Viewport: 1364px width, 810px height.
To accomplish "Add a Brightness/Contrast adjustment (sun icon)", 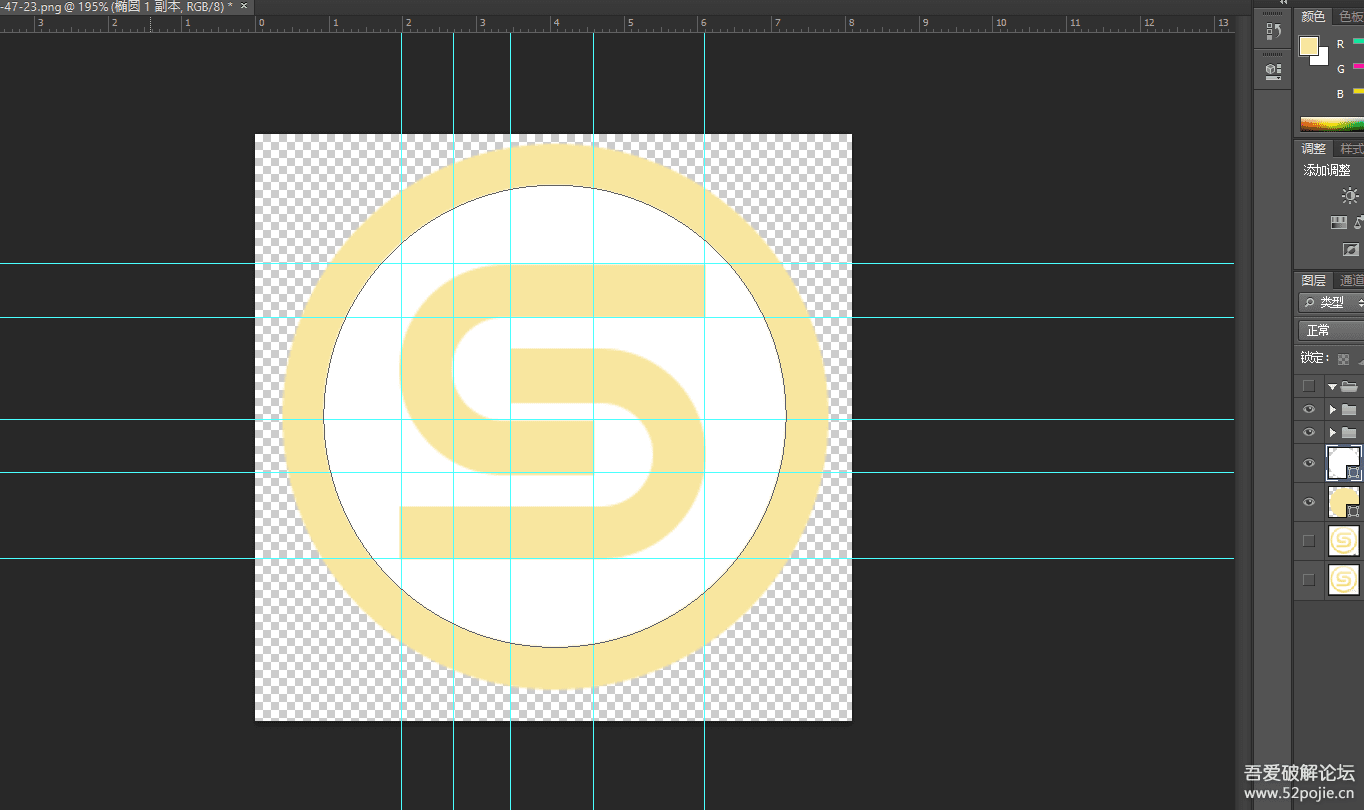I will point(1350,196).
